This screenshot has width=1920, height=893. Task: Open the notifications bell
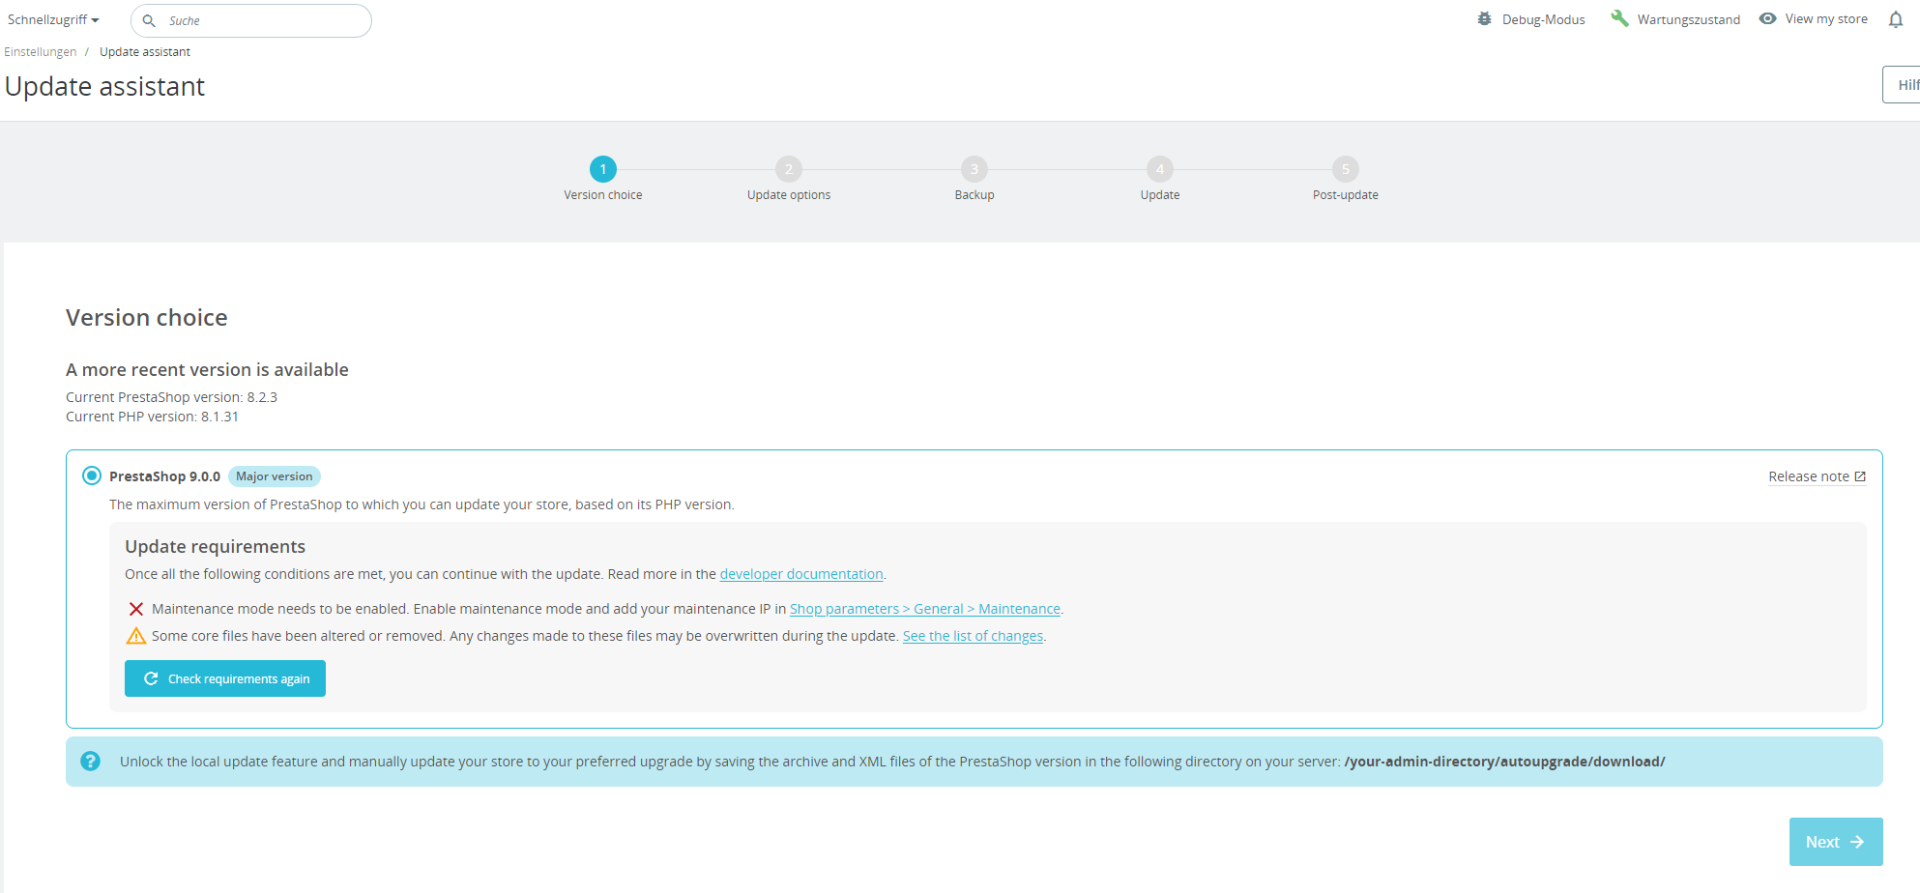(1896, 20)
